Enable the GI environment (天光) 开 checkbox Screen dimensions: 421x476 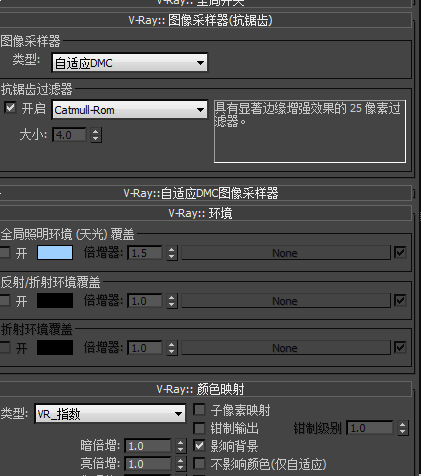[5, 252]
